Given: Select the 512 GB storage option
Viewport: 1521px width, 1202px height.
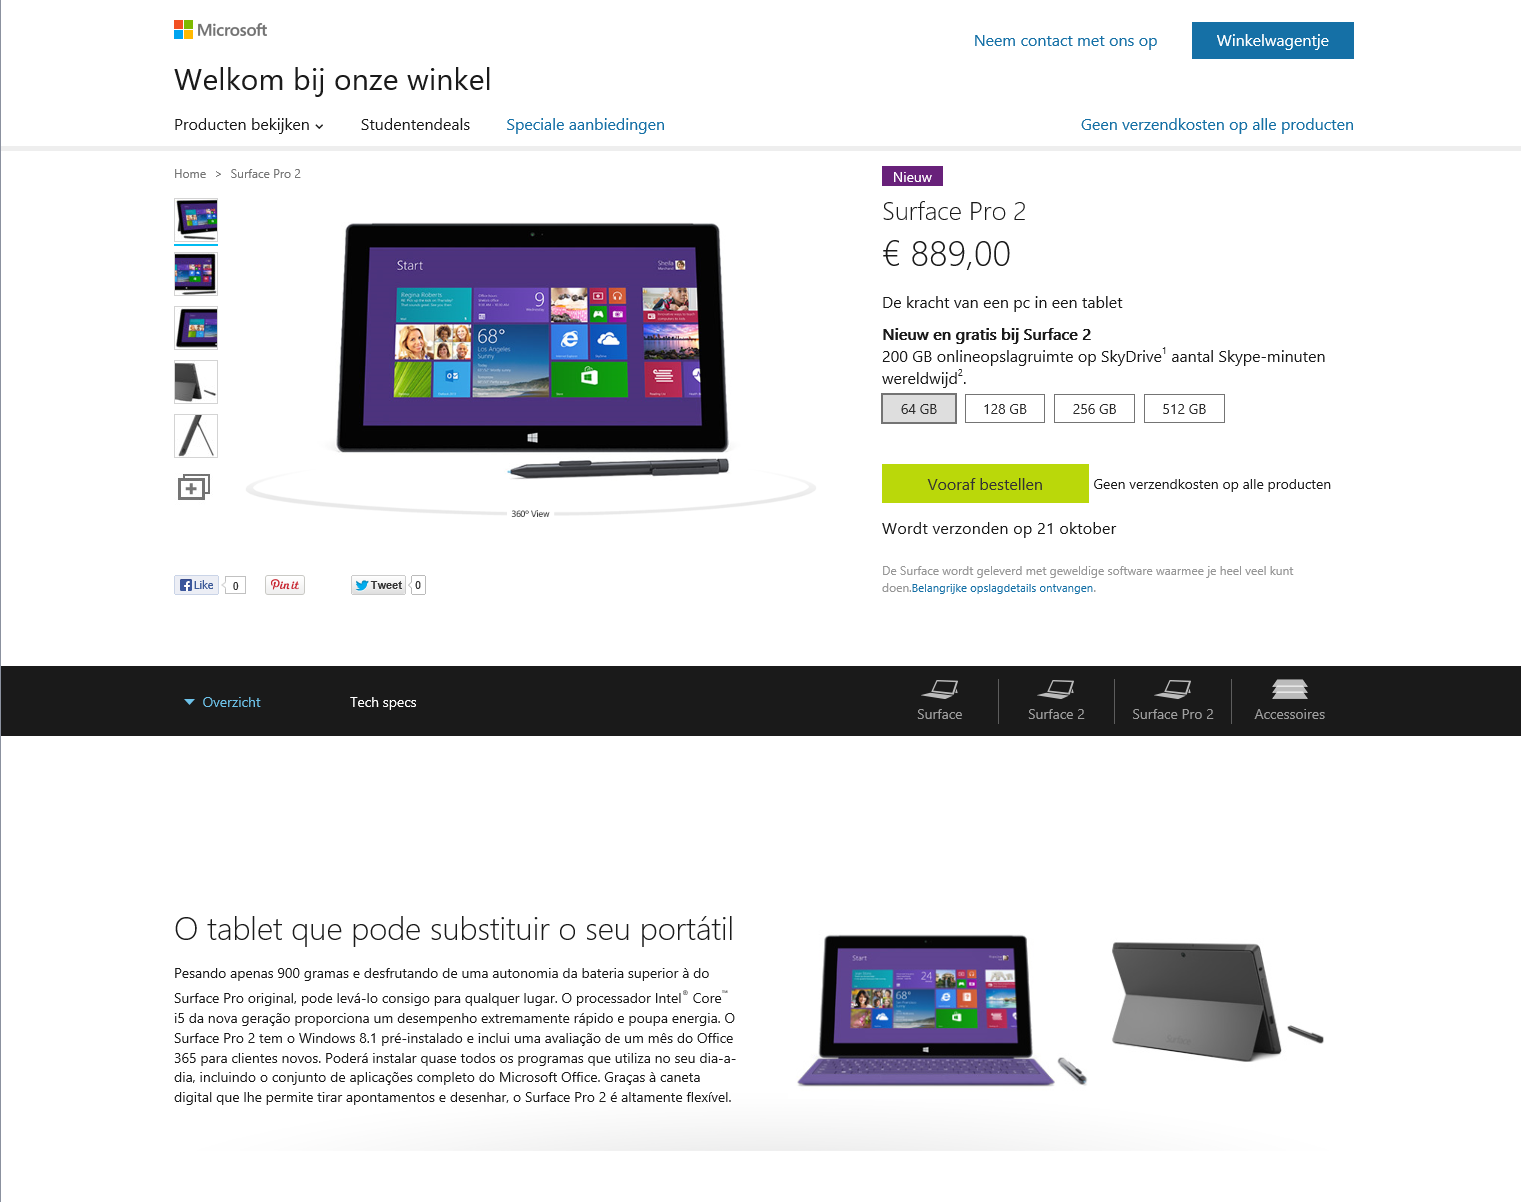Looking at the screenshot, I should pyautogui.click(x=1184, y=409).
